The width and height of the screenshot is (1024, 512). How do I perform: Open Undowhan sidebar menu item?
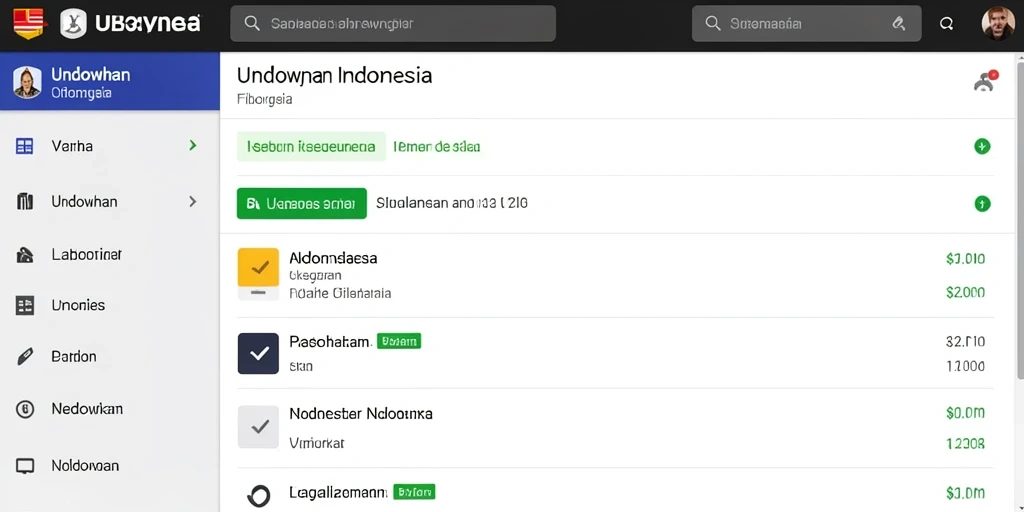click(x=110, y=202)
